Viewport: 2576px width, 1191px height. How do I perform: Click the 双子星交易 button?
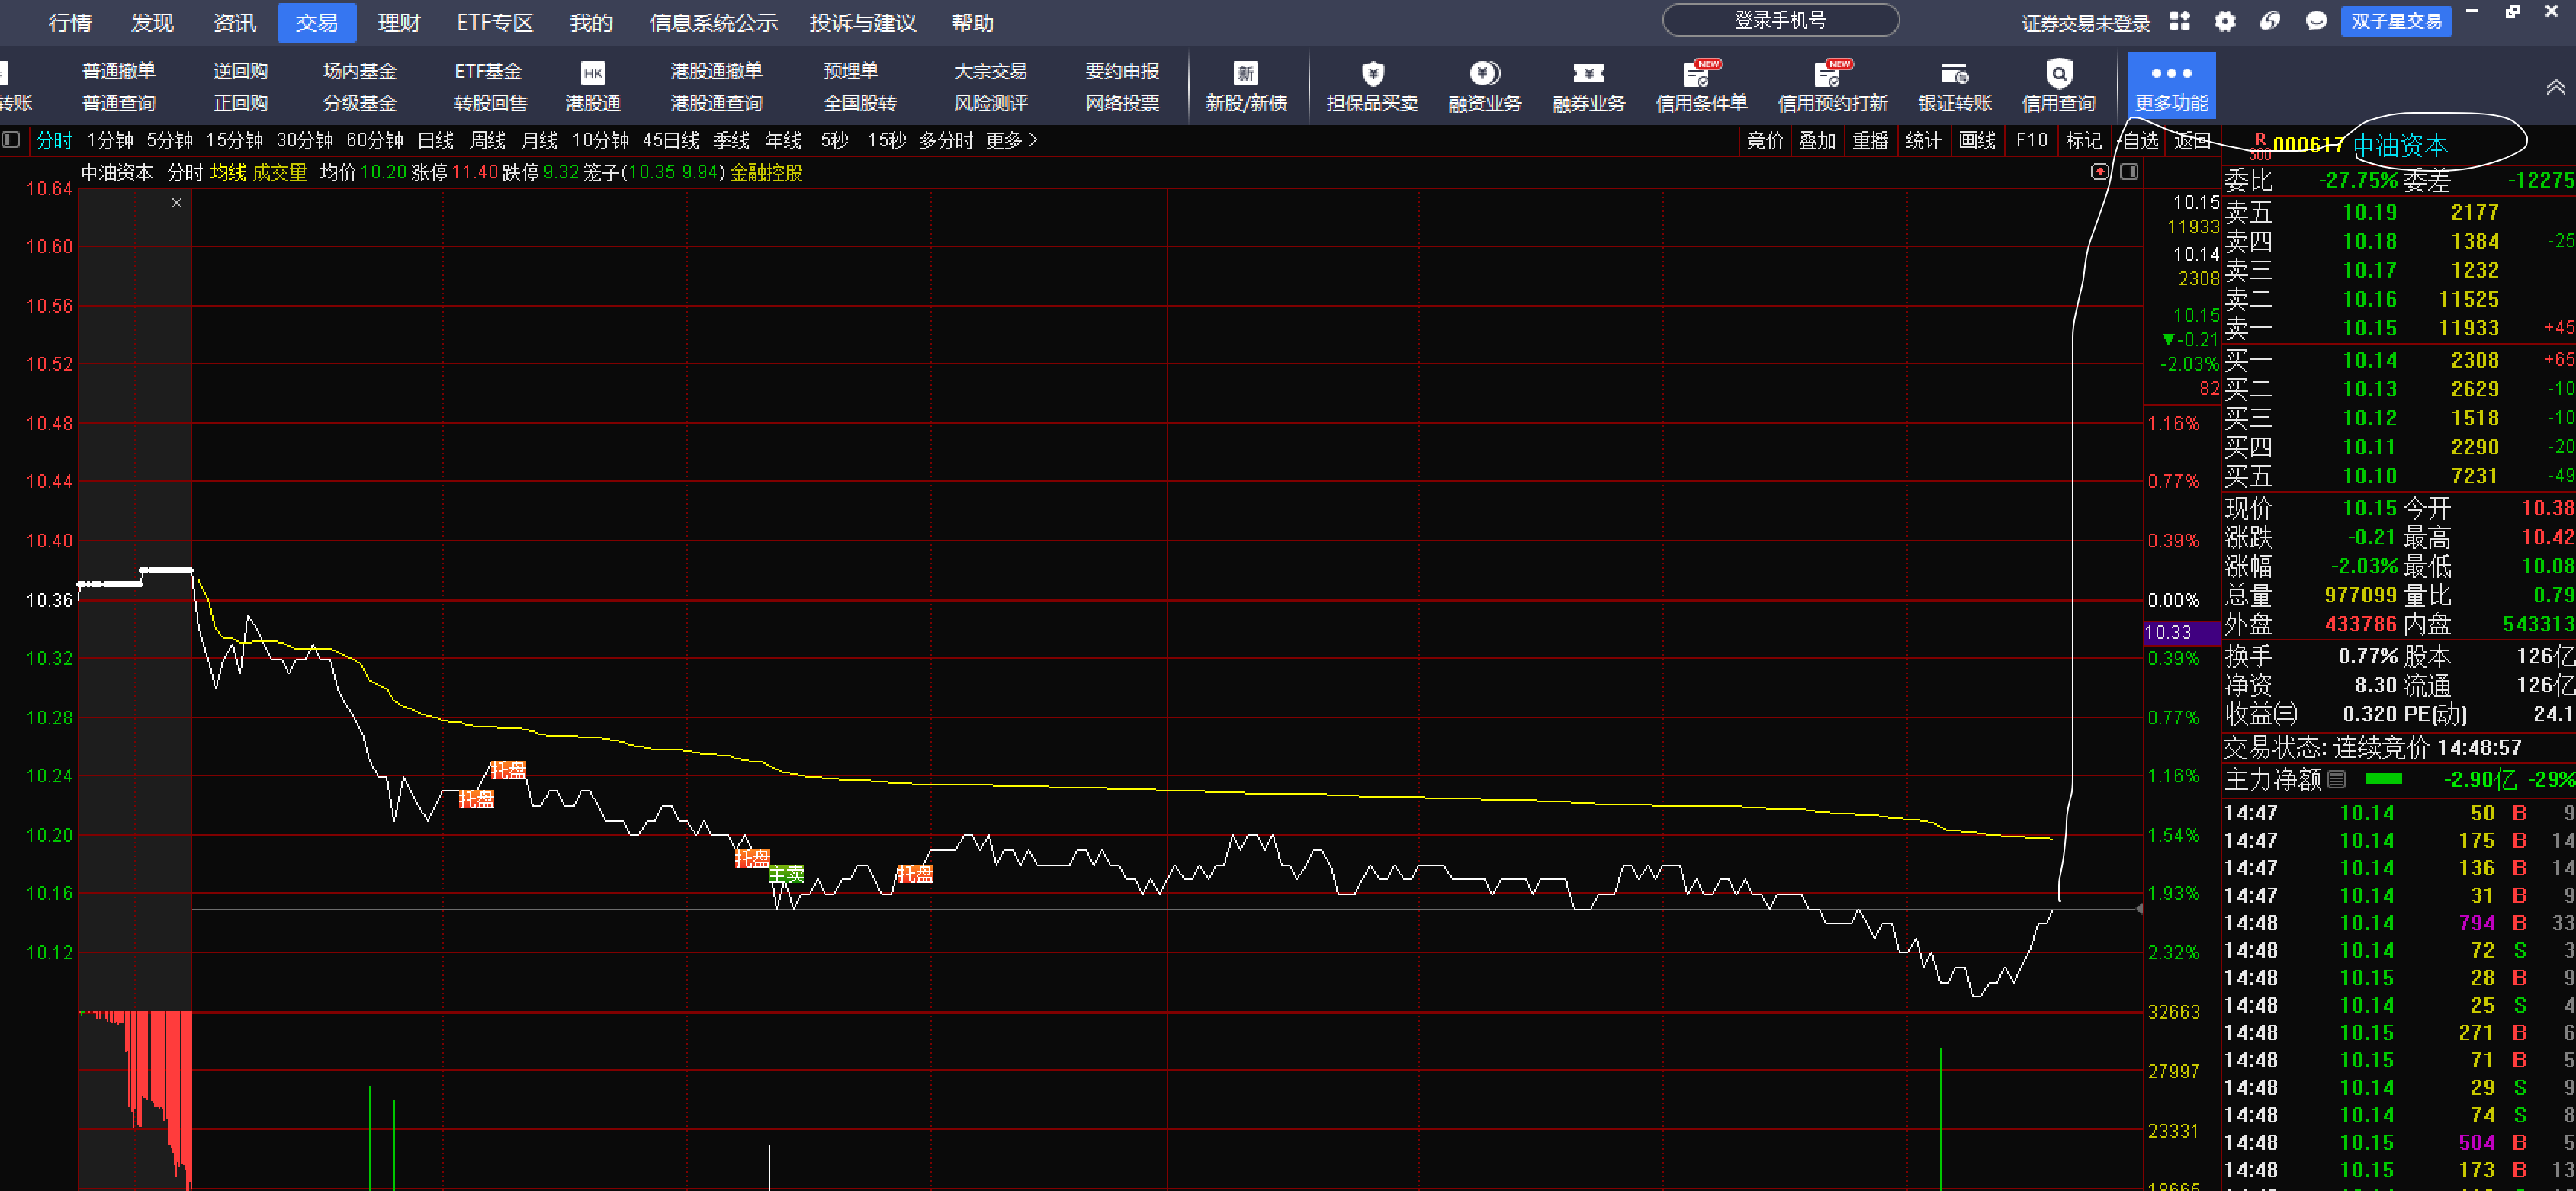(x=2396, y=22)
